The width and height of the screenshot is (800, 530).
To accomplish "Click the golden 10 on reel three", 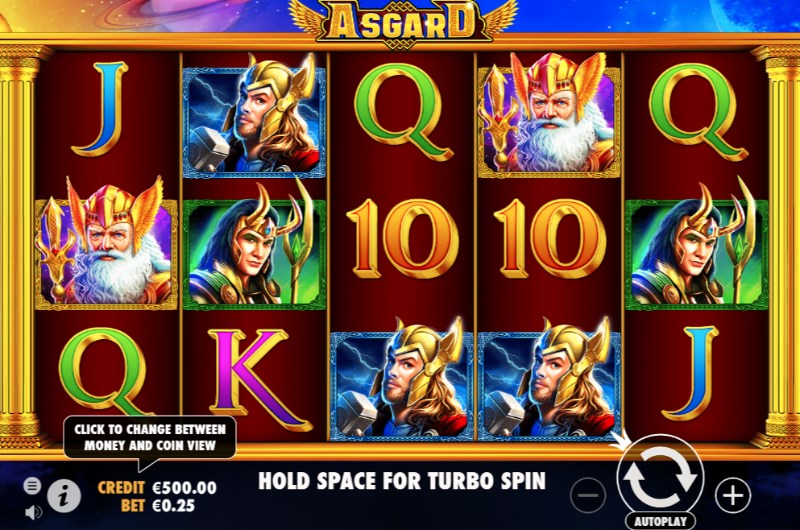I will tap(403, 239).
